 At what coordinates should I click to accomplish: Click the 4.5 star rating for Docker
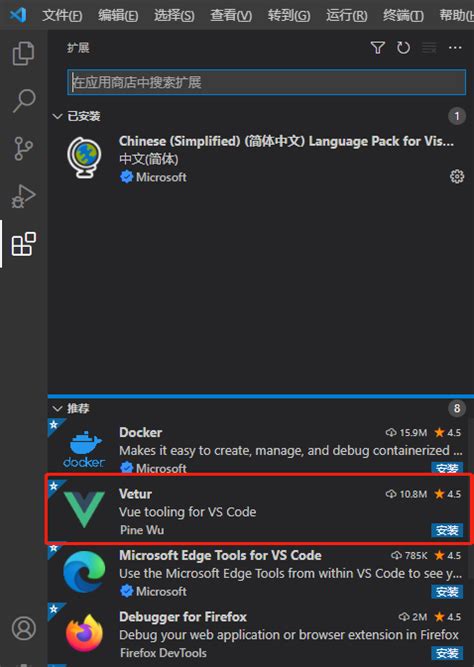click(448, 433)
